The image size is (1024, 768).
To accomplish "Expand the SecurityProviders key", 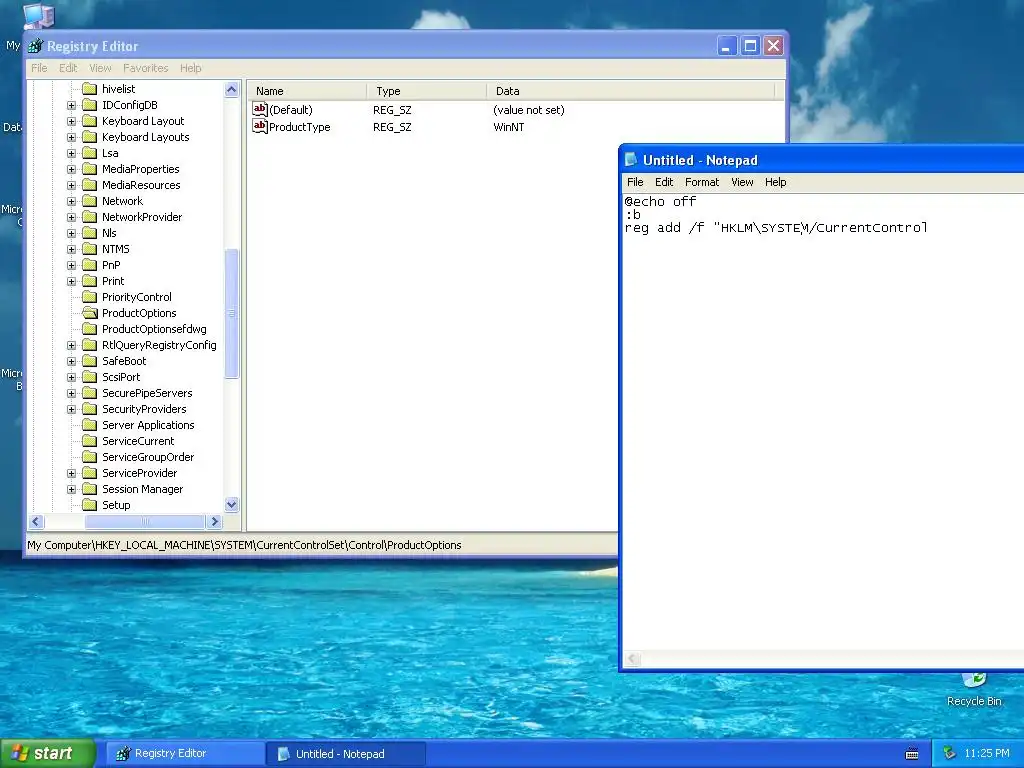I will click(72, 409).
